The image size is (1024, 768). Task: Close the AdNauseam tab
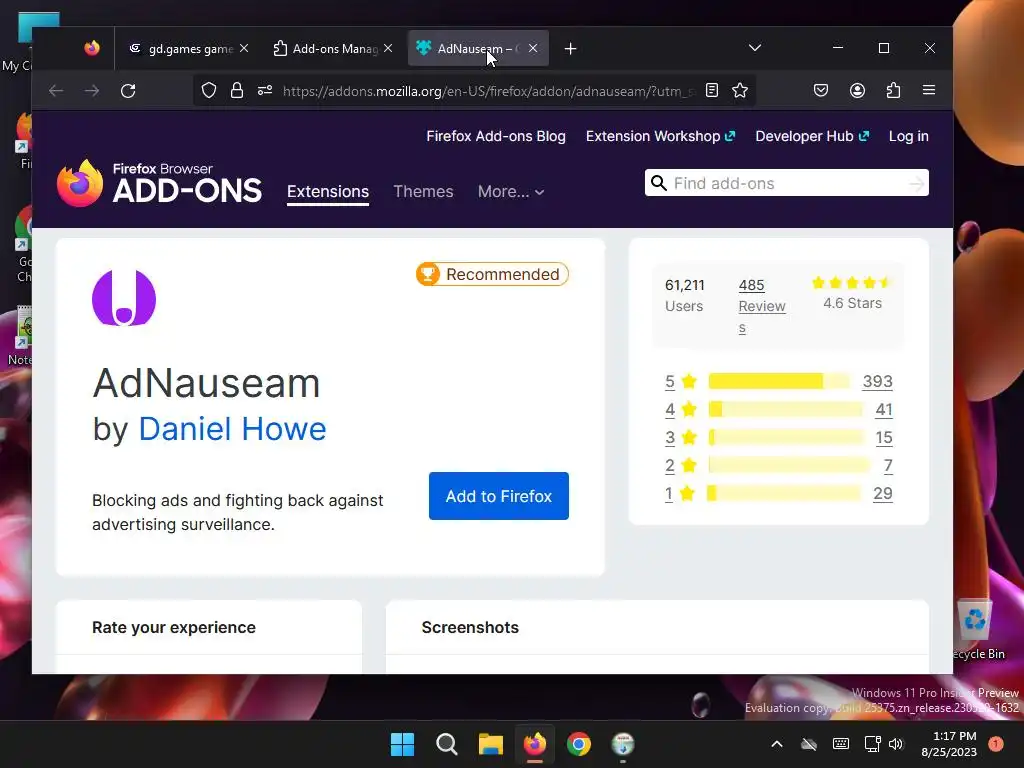(x=533, y=48)
